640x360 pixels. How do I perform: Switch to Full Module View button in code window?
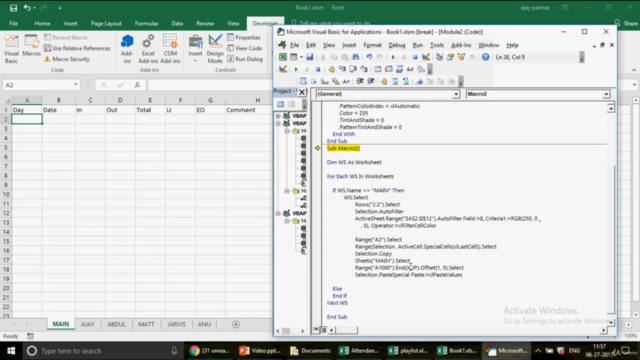pyautogui.click(x=323, y=330)
